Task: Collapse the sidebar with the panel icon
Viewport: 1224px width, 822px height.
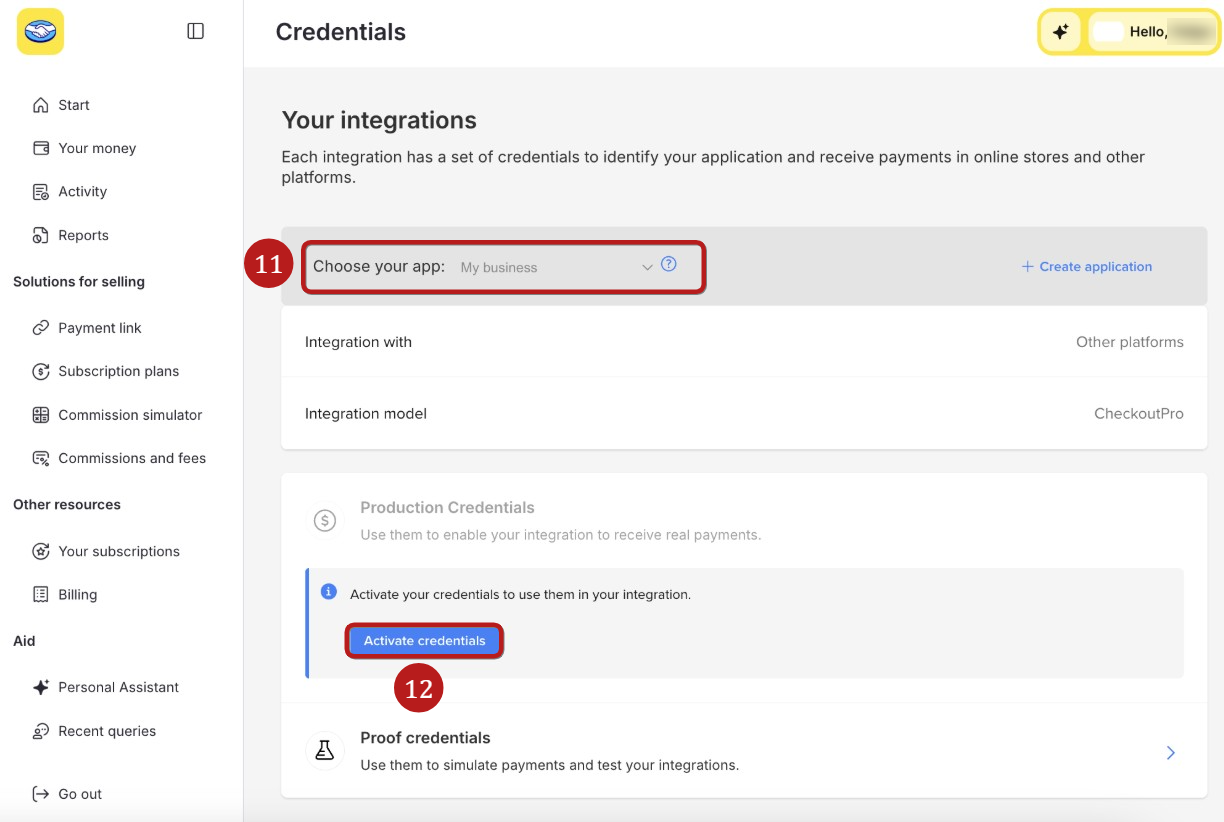Action: click(196, 31)
